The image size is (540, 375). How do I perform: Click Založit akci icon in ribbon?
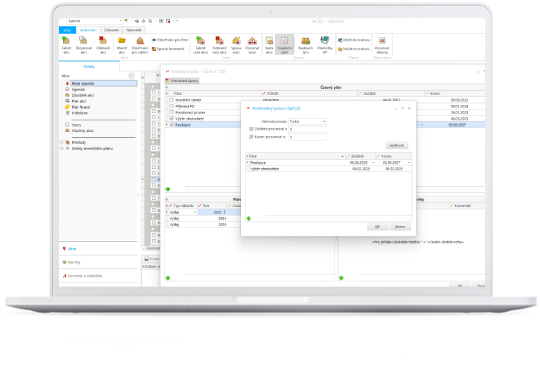(66, 41)
